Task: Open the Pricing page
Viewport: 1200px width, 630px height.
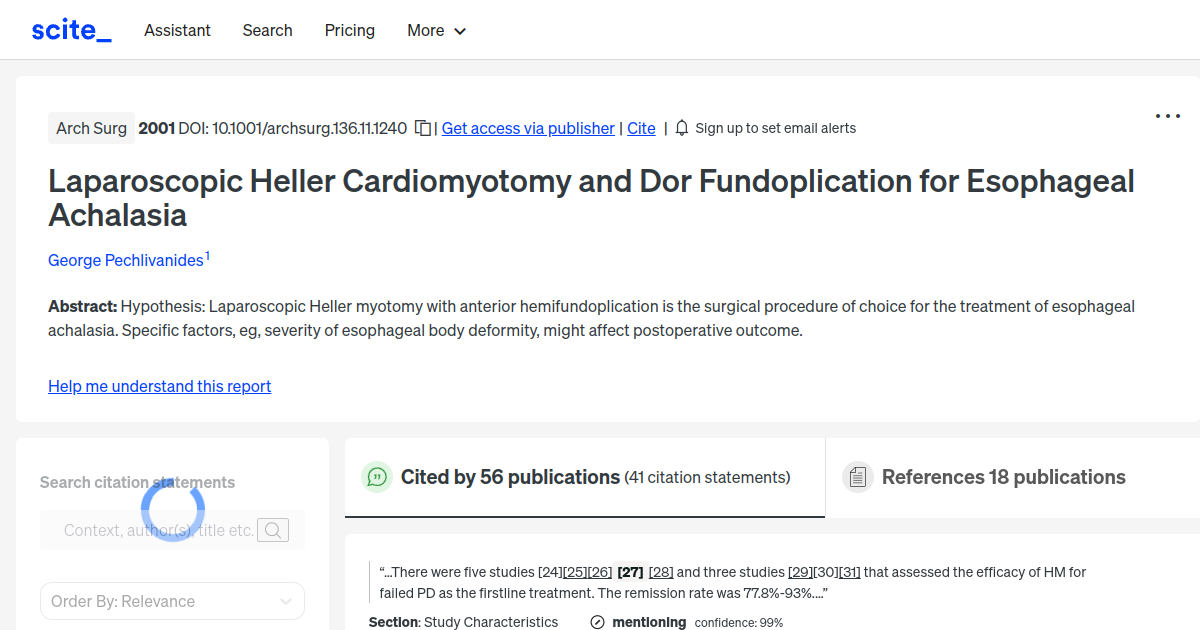Action: pyautogui.click(x=349, y=30)
